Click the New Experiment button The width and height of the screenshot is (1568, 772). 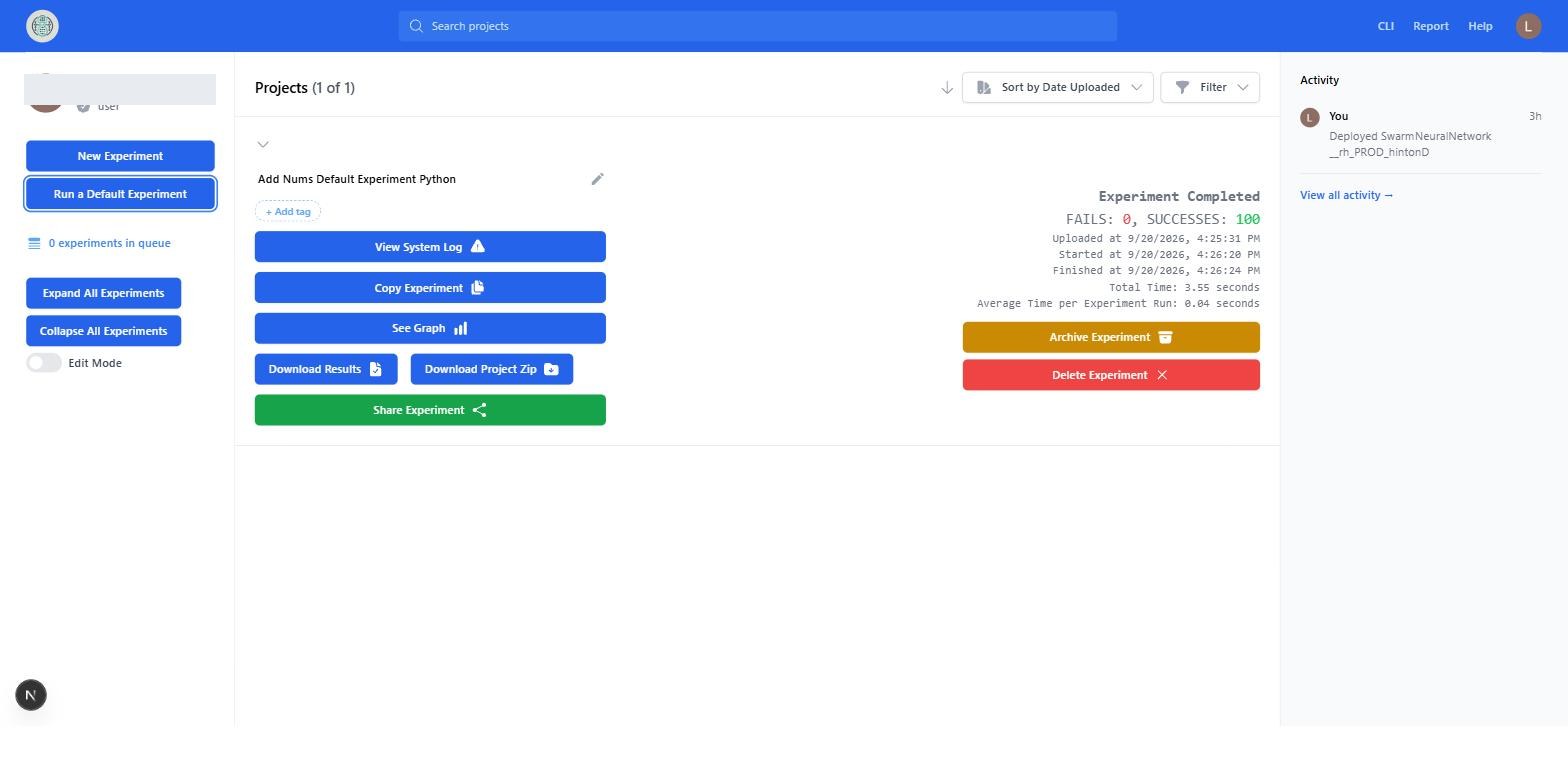point(120,156)
